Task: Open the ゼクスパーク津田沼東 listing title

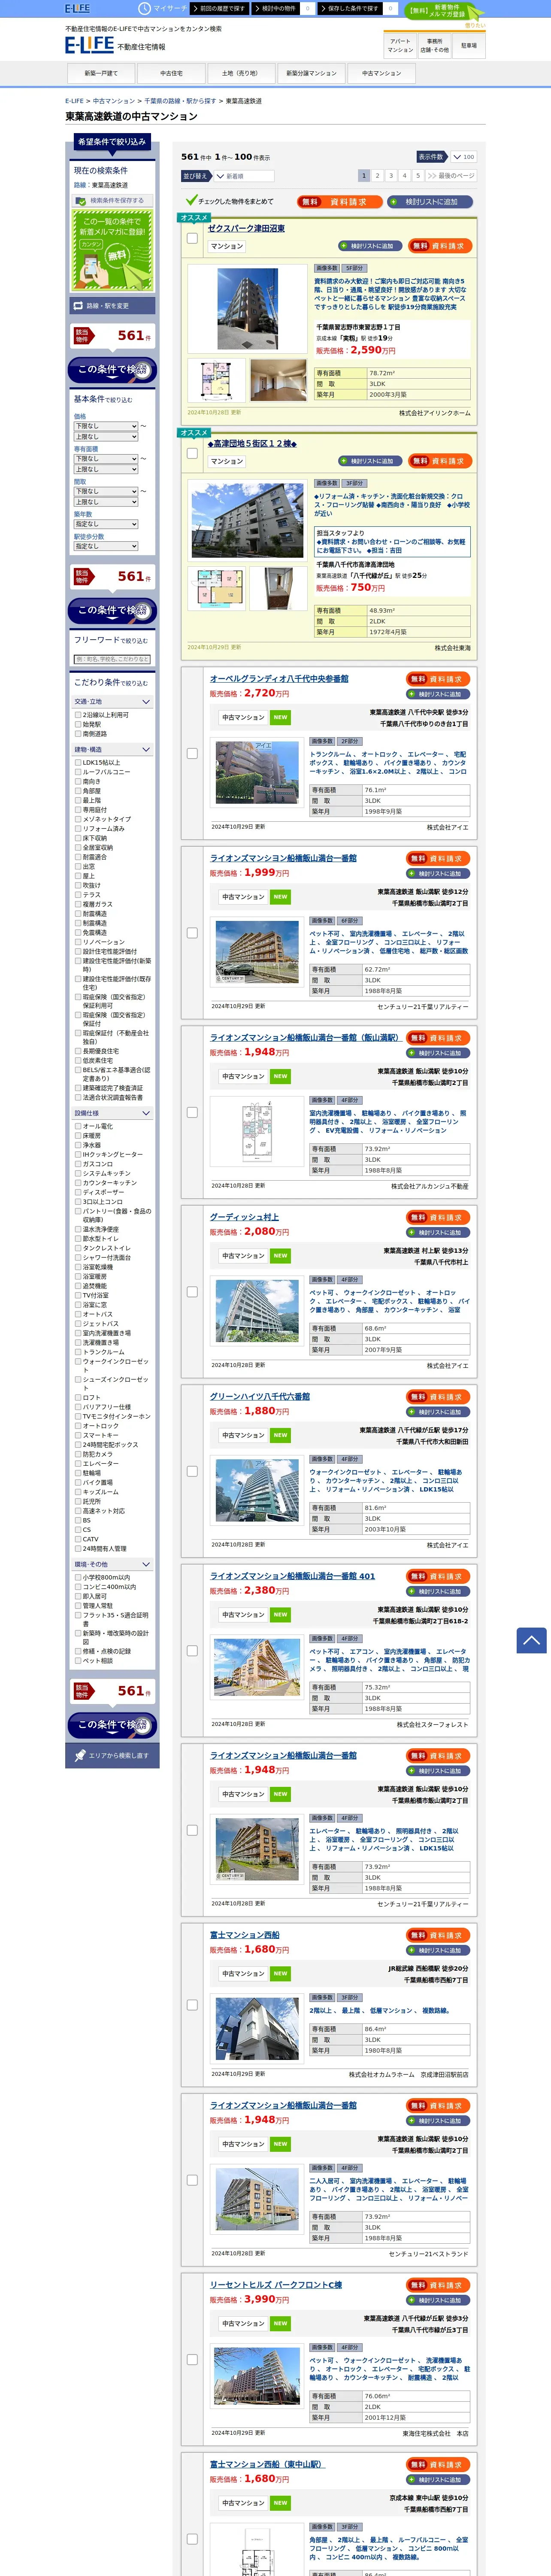Action: tap(246, 229)
